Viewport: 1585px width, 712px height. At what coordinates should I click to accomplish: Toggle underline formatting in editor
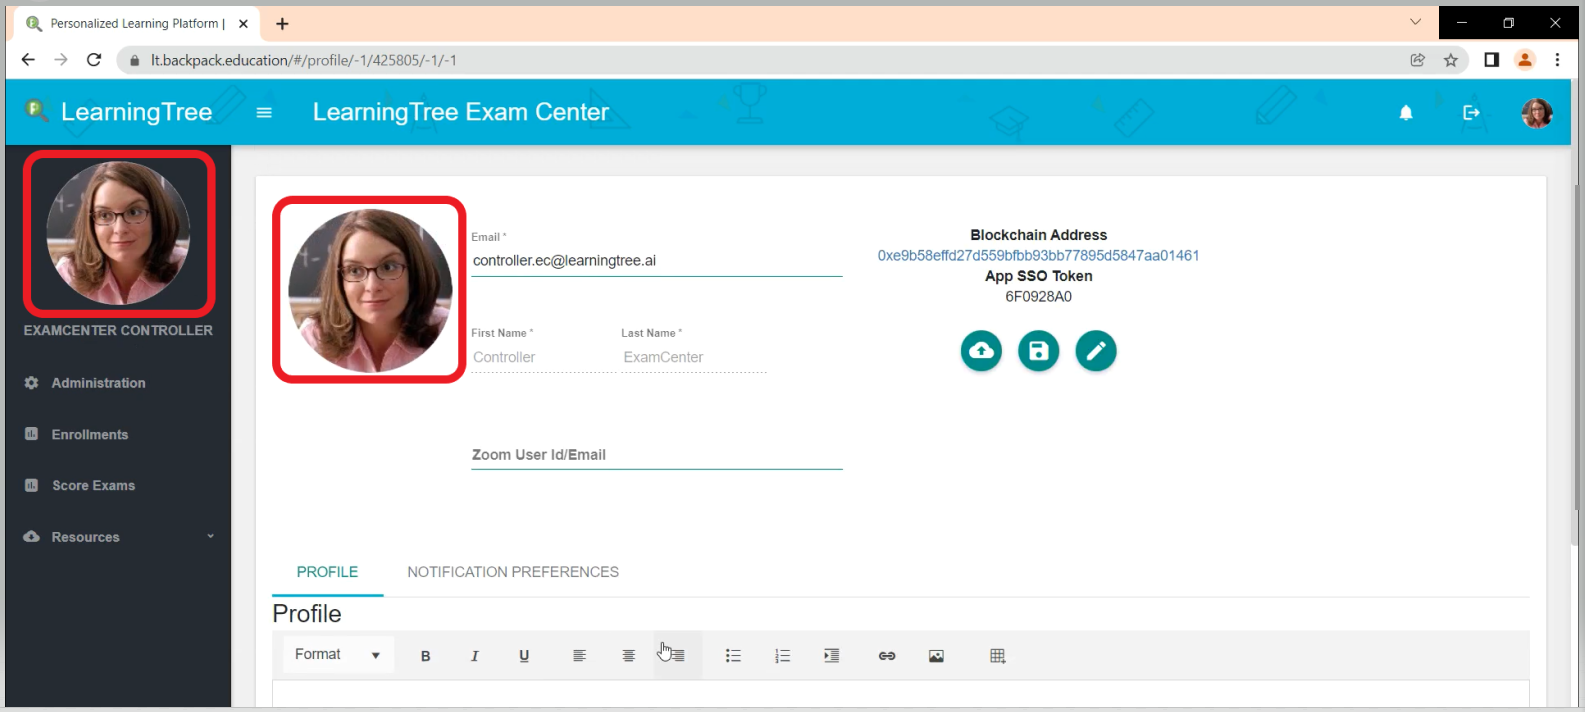point(524,656)
